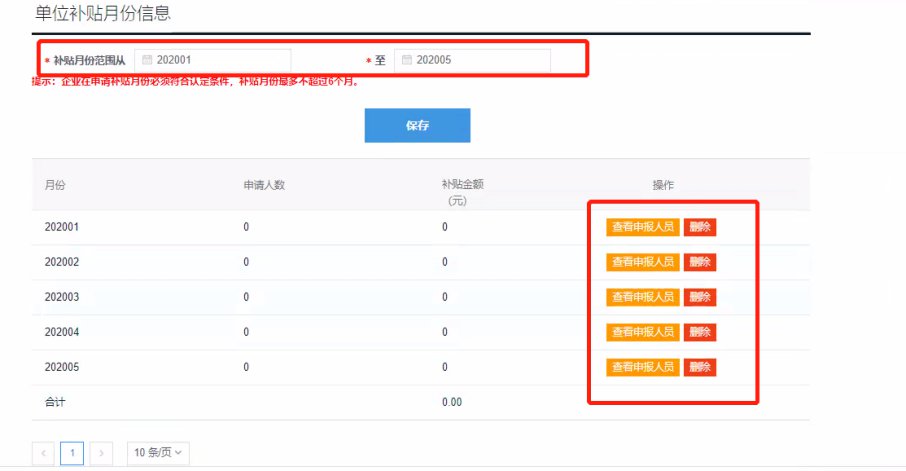Open the 10 条/页 page size dropdown
Viewport: 906px width, 471px height.
pyautogui.click(x=158, y=453)
